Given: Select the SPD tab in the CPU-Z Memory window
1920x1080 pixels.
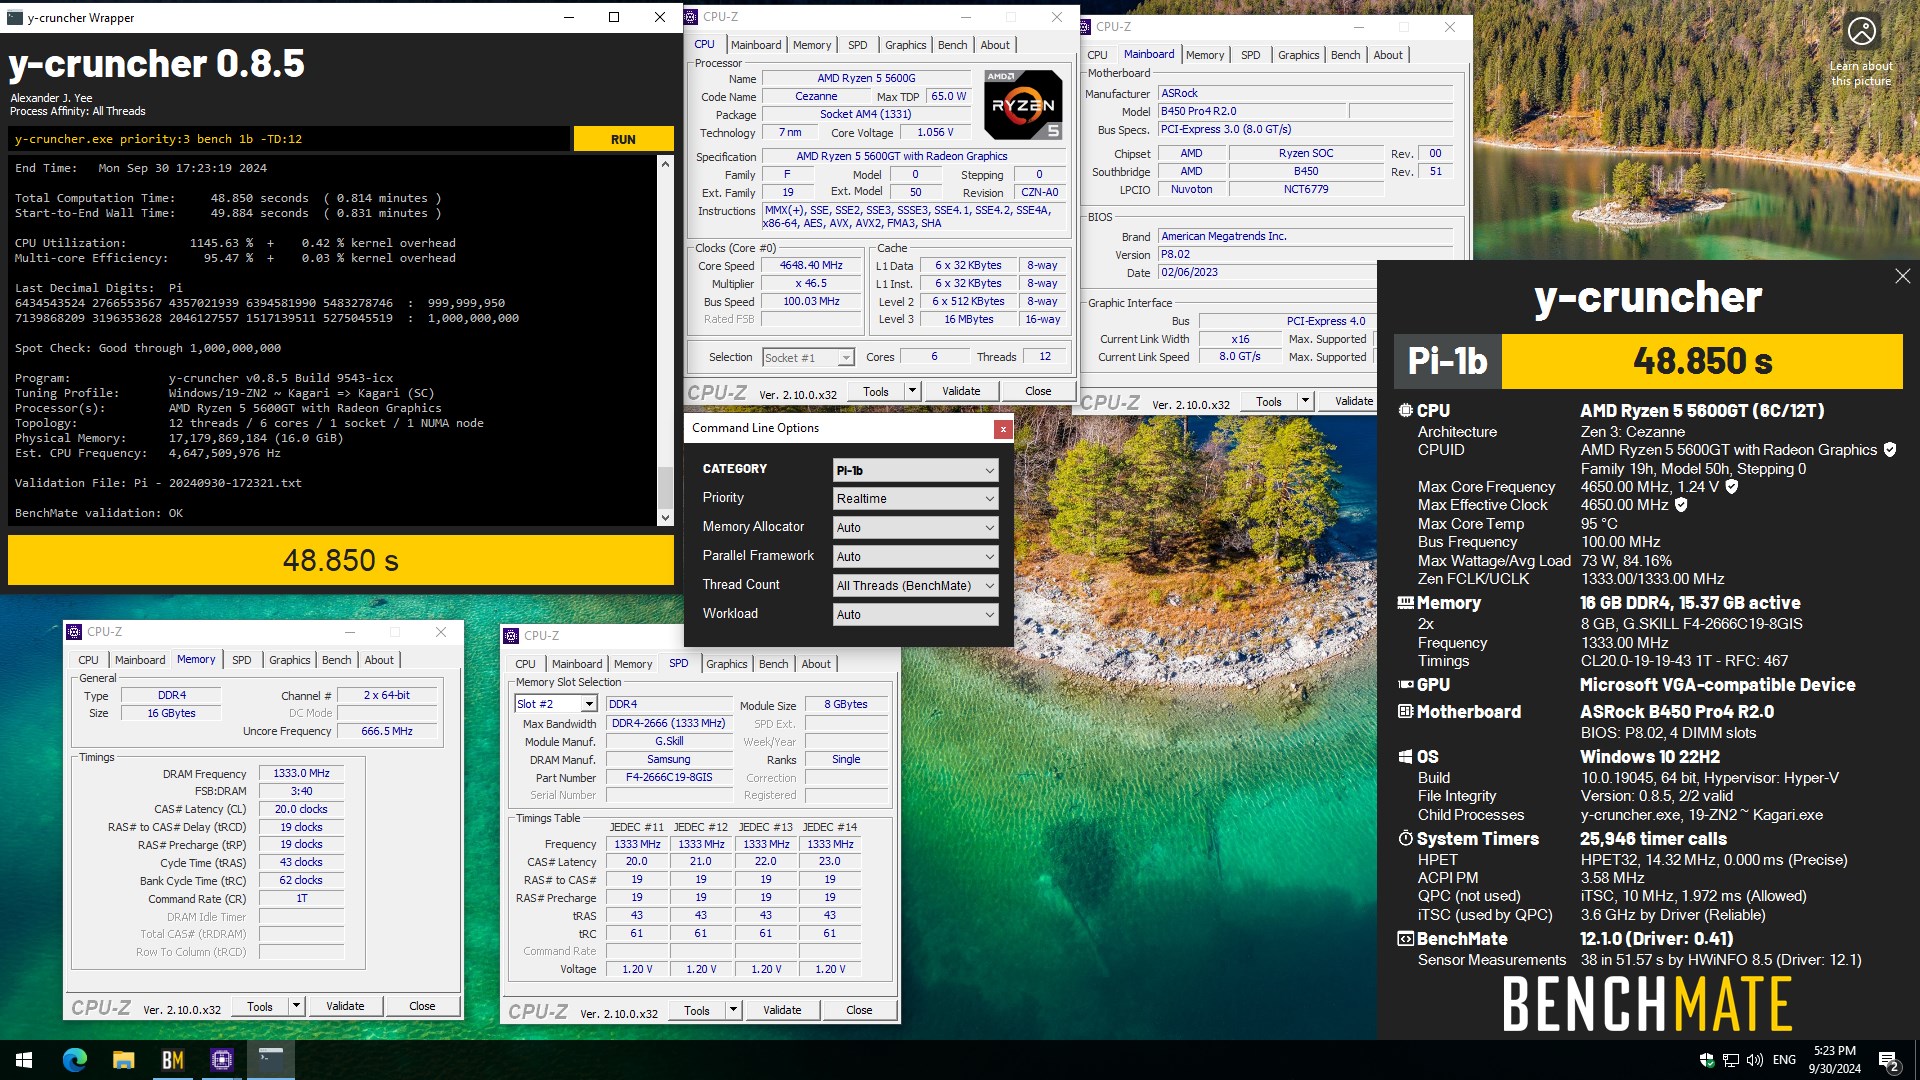Looking at the screenshot, I should coord(241,660).
